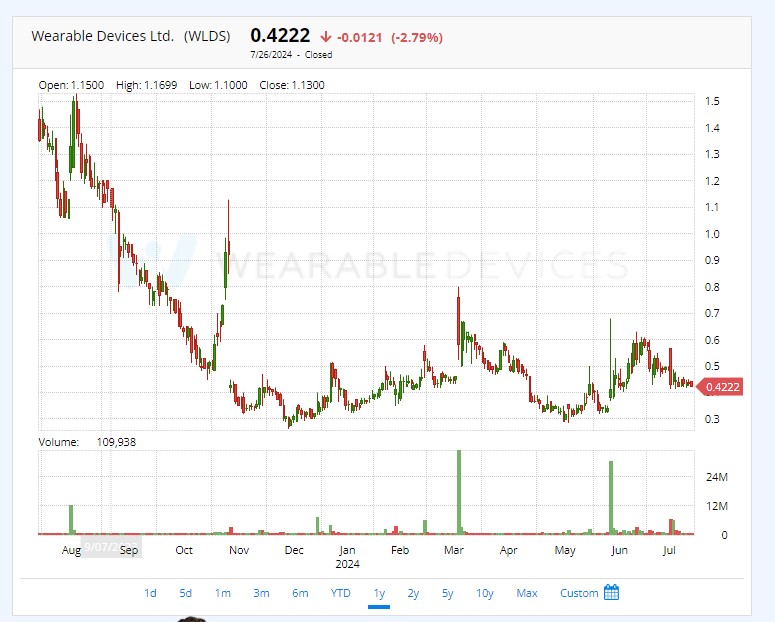Click the 1.5 price axis label
Image resolution: width=775 pixels, height=622 pixels.
coord(712,101)
